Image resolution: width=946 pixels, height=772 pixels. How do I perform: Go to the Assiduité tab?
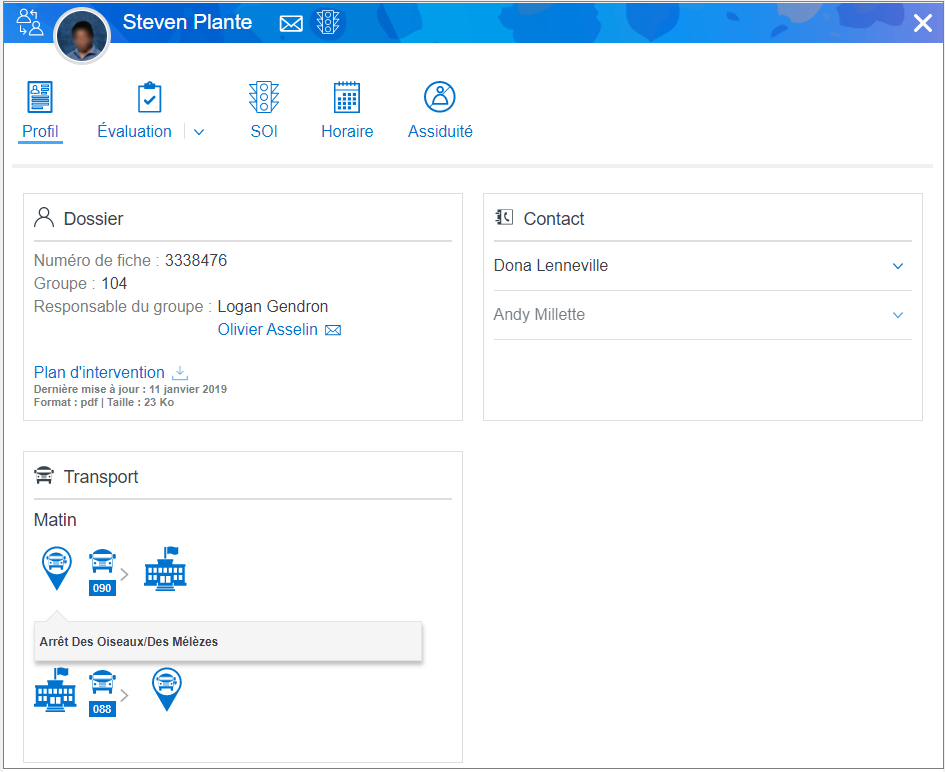(440, 112)
